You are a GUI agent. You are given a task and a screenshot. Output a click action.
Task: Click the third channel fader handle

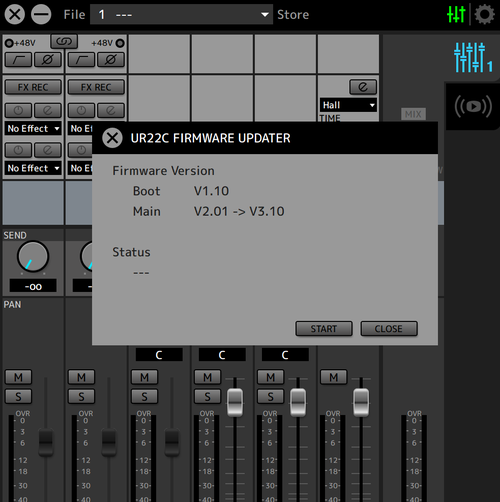coord(172,442)
